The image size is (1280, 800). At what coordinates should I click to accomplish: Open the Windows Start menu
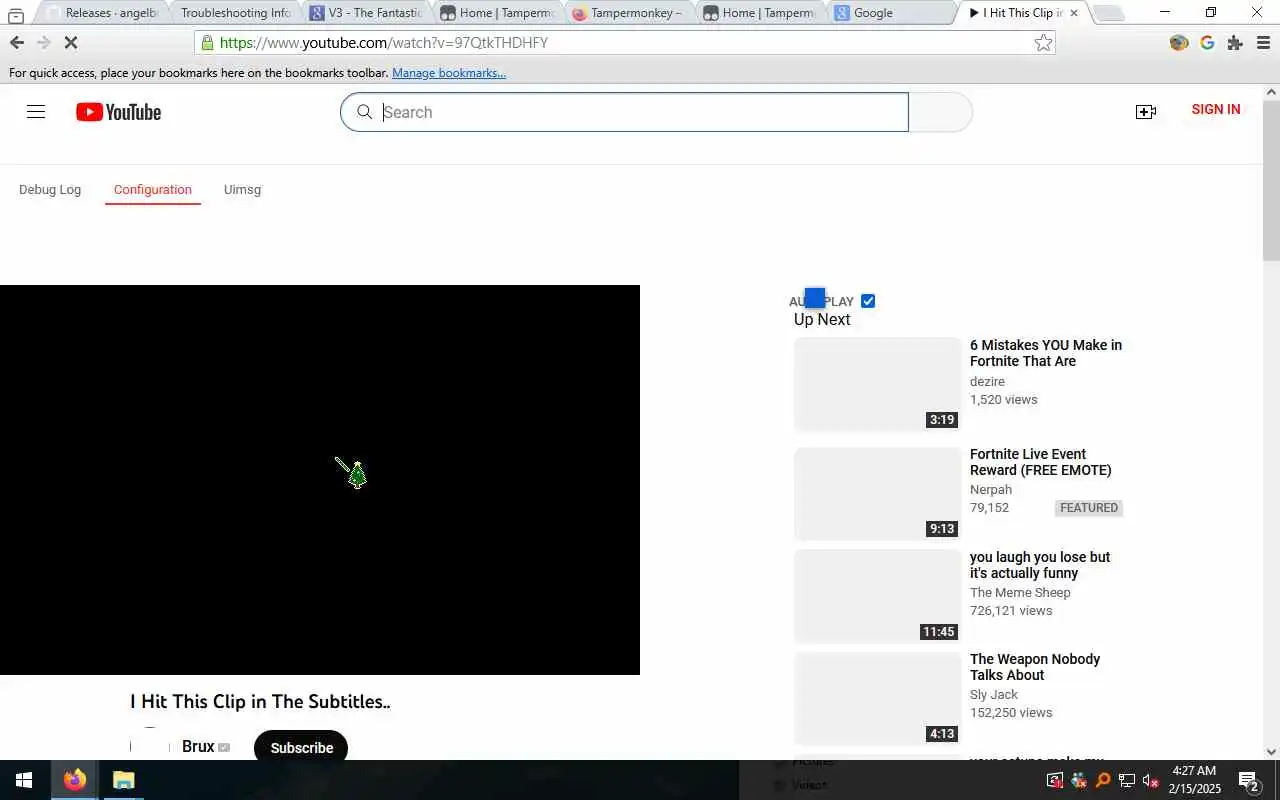pos(24,780)
